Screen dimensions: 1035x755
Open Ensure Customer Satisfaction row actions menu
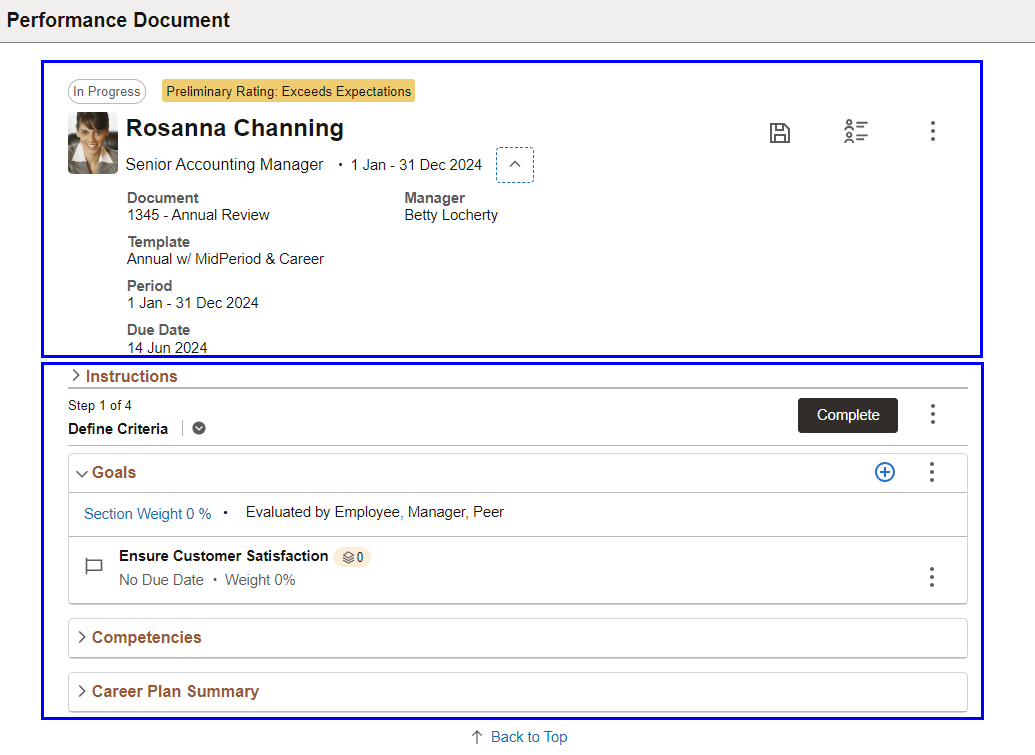(931, 577)
